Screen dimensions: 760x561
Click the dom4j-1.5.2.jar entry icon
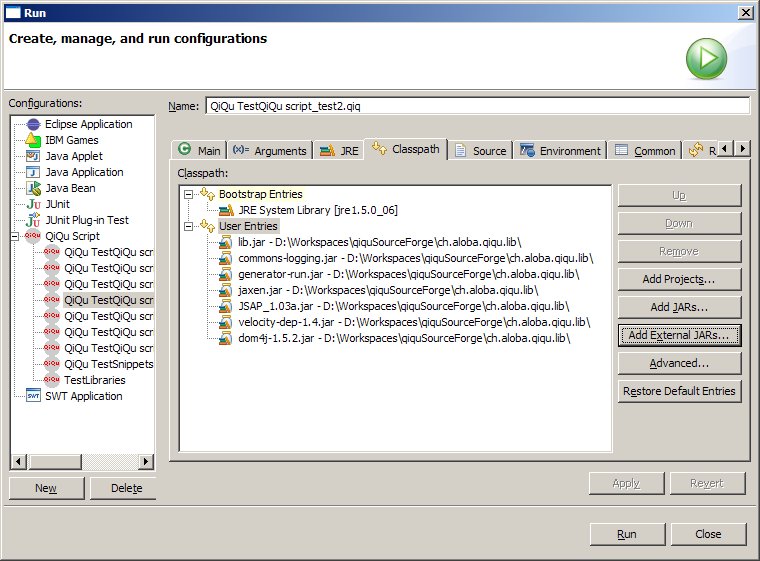click(225, 338)
